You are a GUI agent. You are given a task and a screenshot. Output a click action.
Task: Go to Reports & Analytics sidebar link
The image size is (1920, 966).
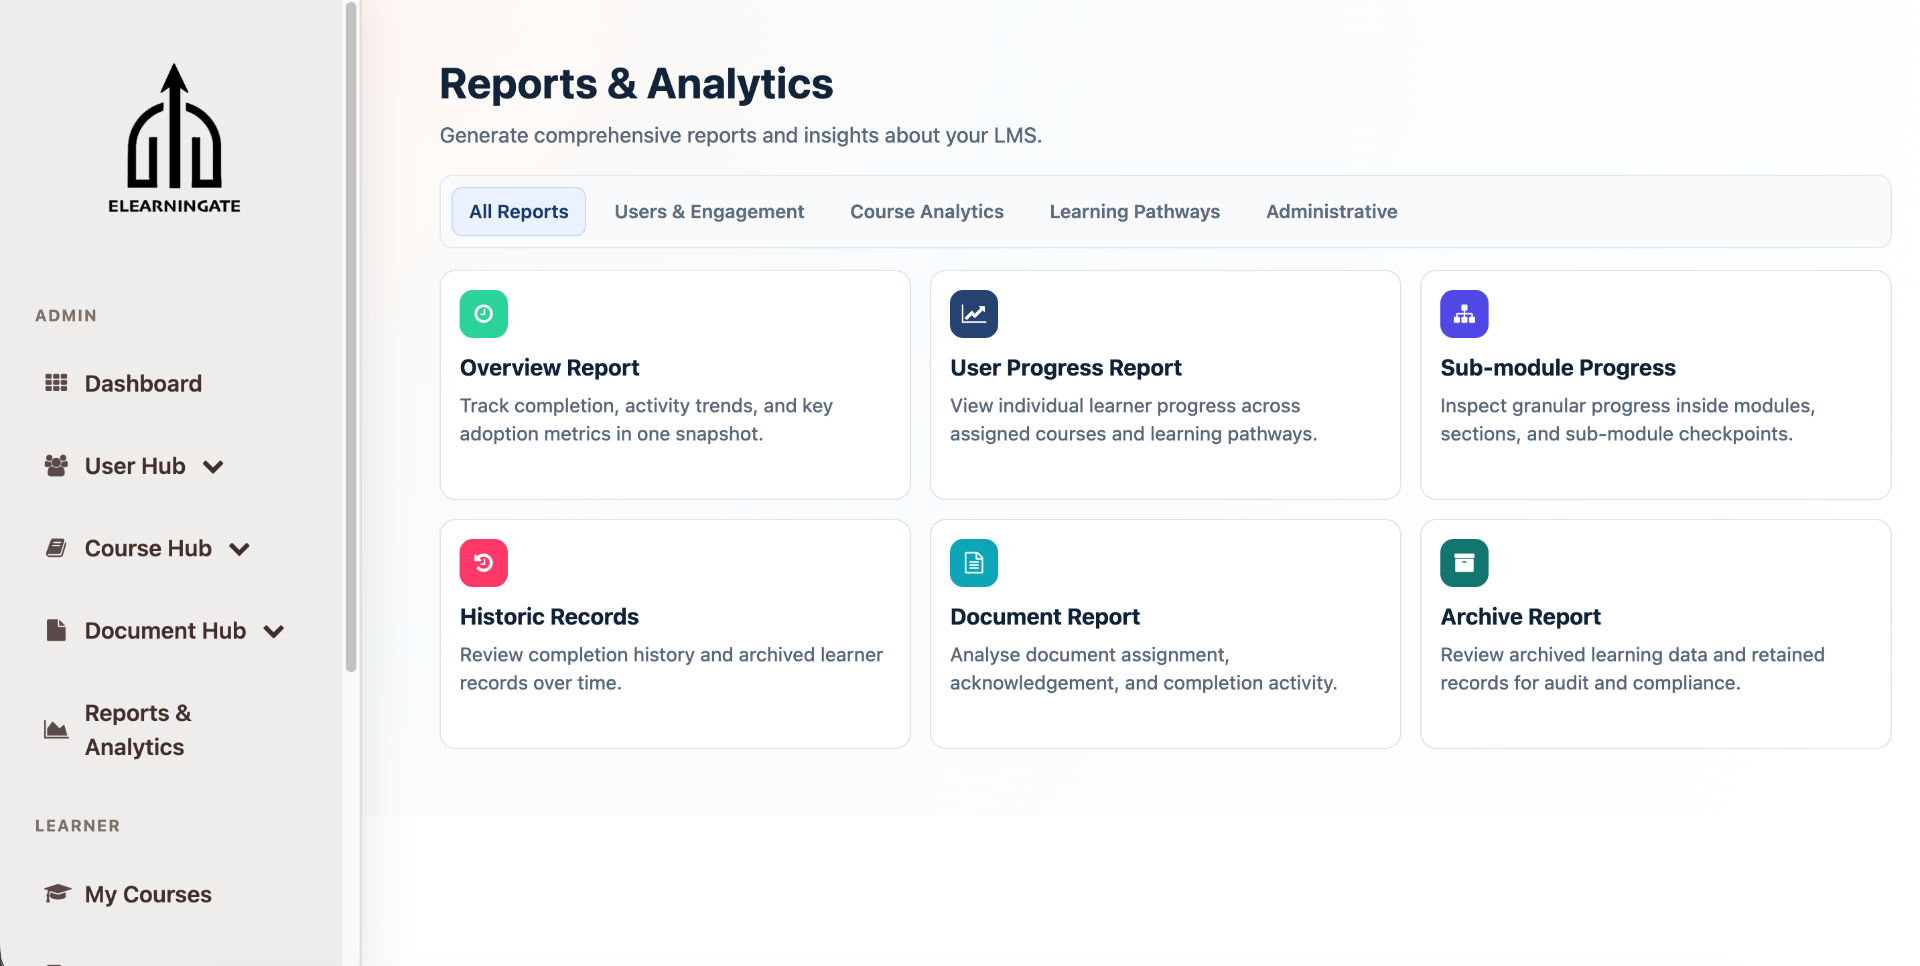pos(138,730)
